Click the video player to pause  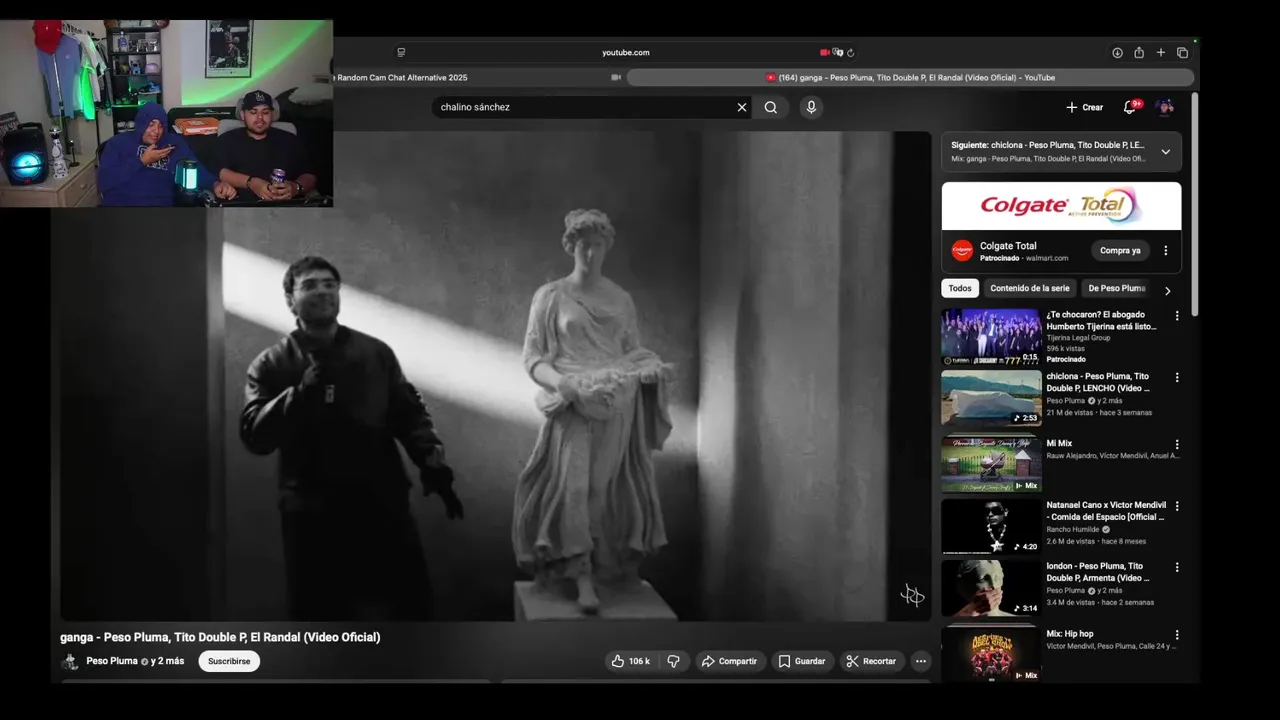coord(495,376)
